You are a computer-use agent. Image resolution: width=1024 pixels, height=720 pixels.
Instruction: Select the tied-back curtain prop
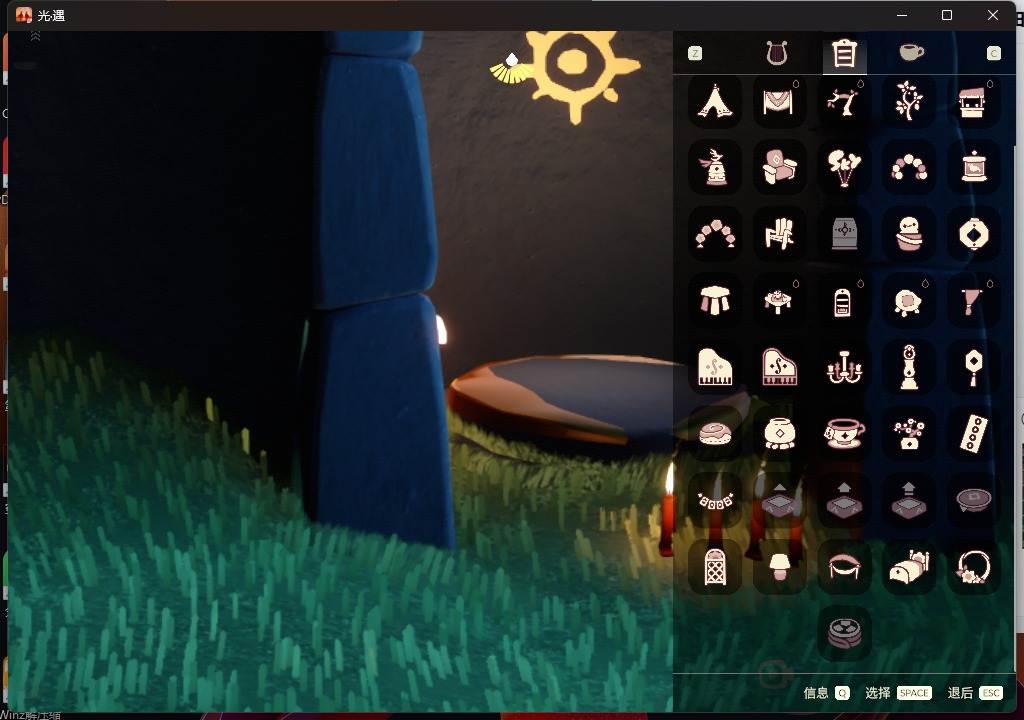coord(973,301)
